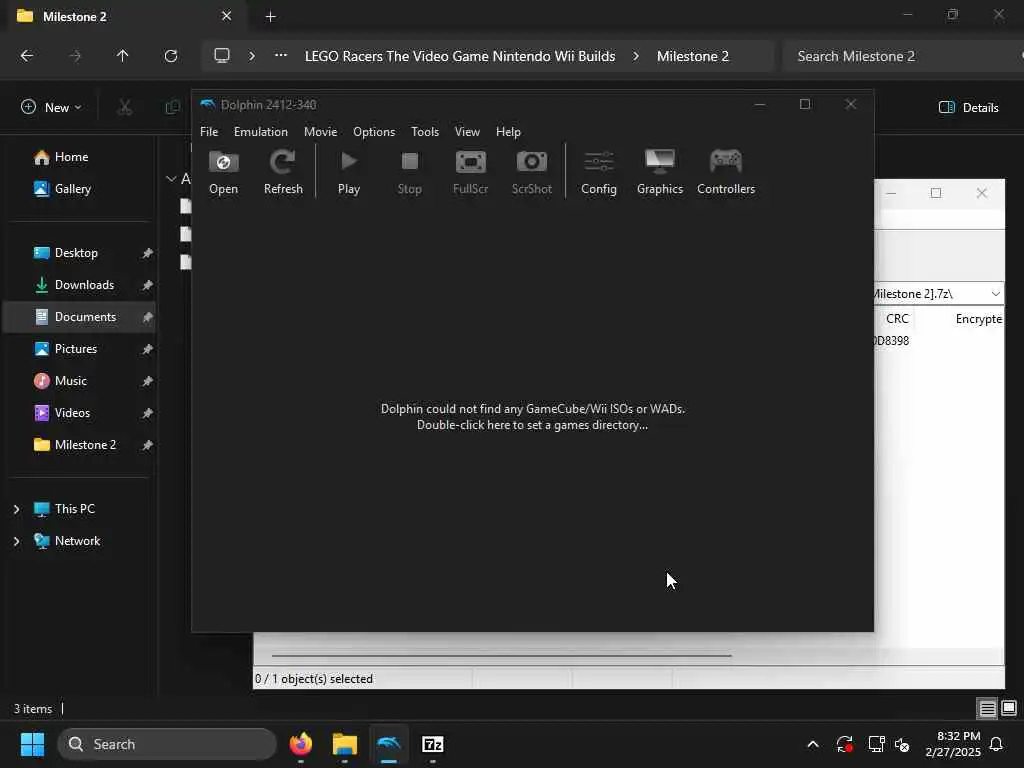This screenshot has height=768, width=1024.
Task: Open Dolphin Controllers settings
Action: (726, 172)
